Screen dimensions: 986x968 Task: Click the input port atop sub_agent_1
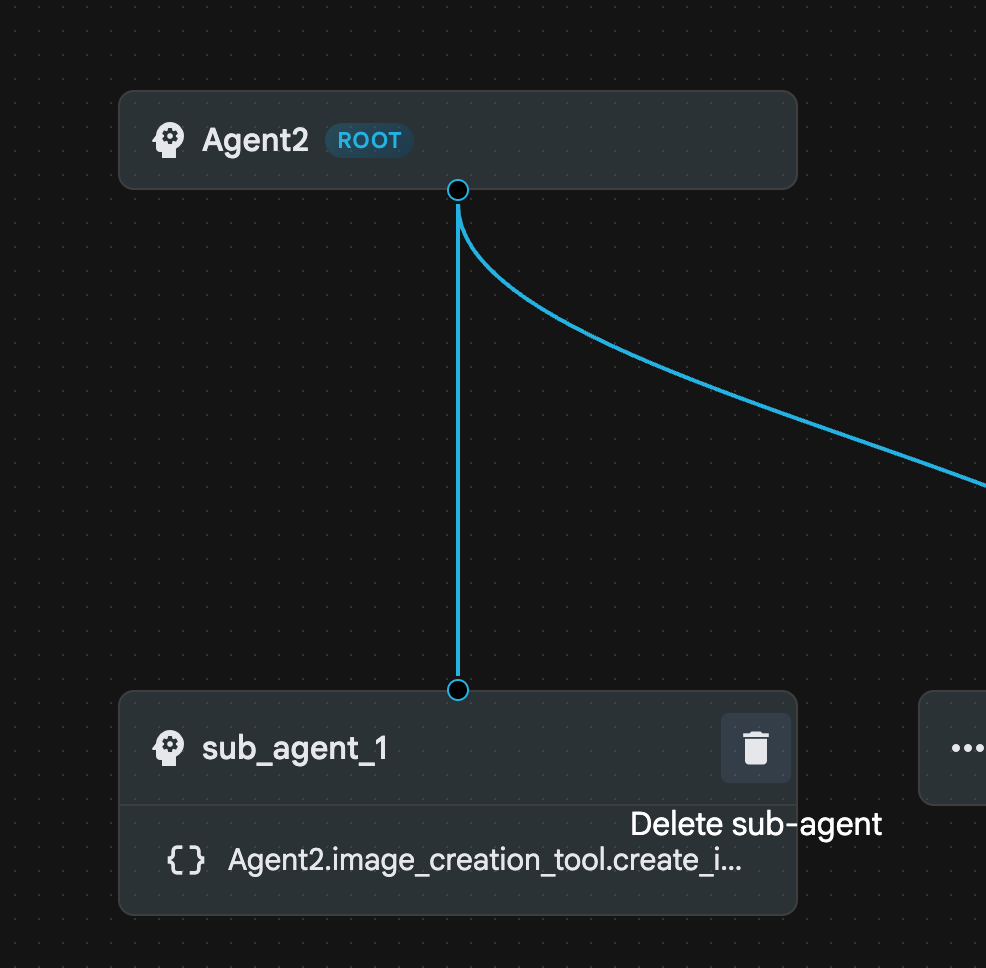click(x=458, y=690)
